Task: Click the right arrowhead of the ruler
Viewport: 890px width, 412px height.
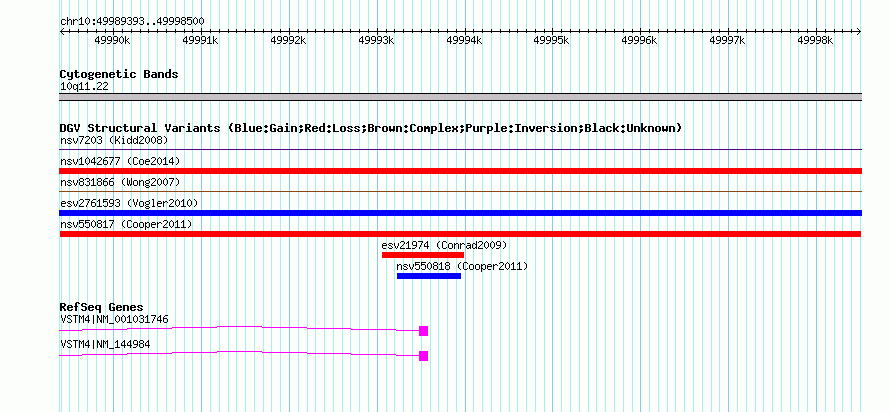Action: (x=859, y=31)
